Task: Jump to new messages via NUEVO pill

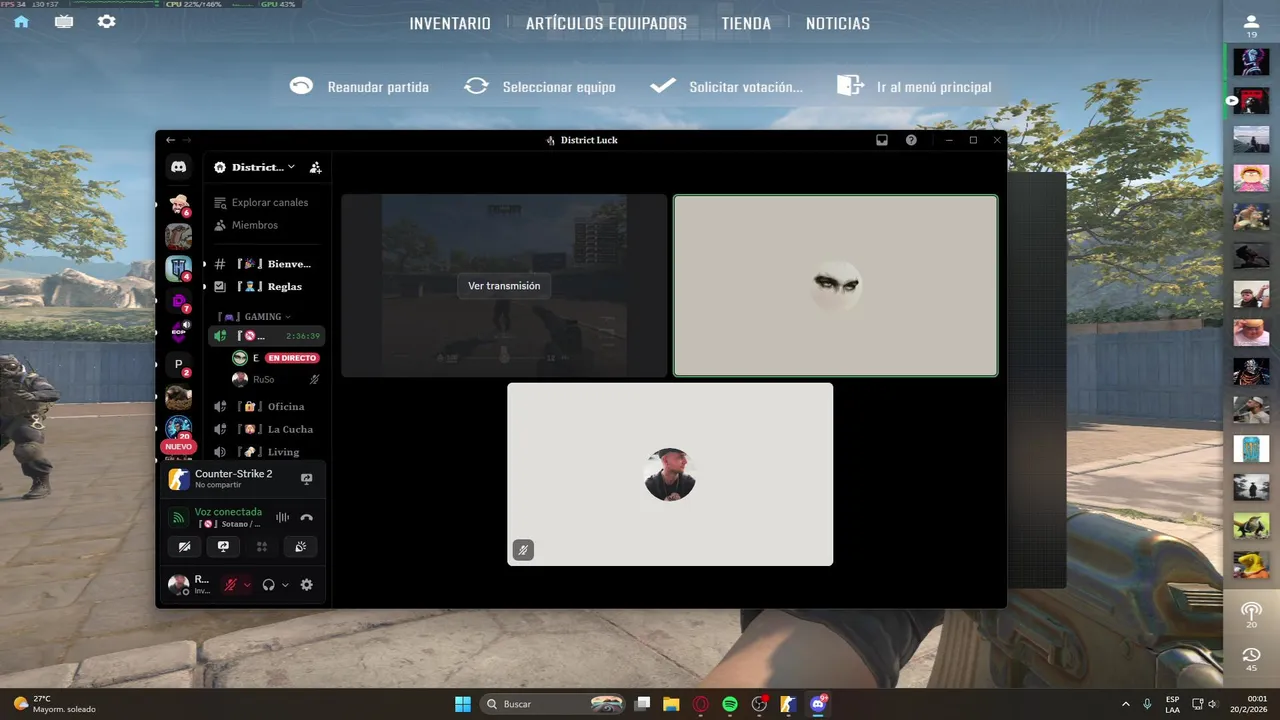Action: pyautogui.click(x=178, y=447)
